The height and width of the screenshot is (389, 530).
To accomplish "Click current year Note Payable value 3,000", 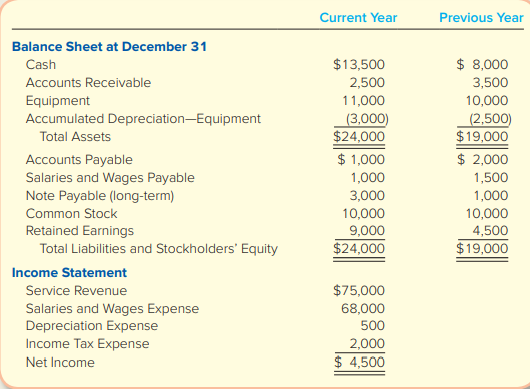I will tap(367, 196).
